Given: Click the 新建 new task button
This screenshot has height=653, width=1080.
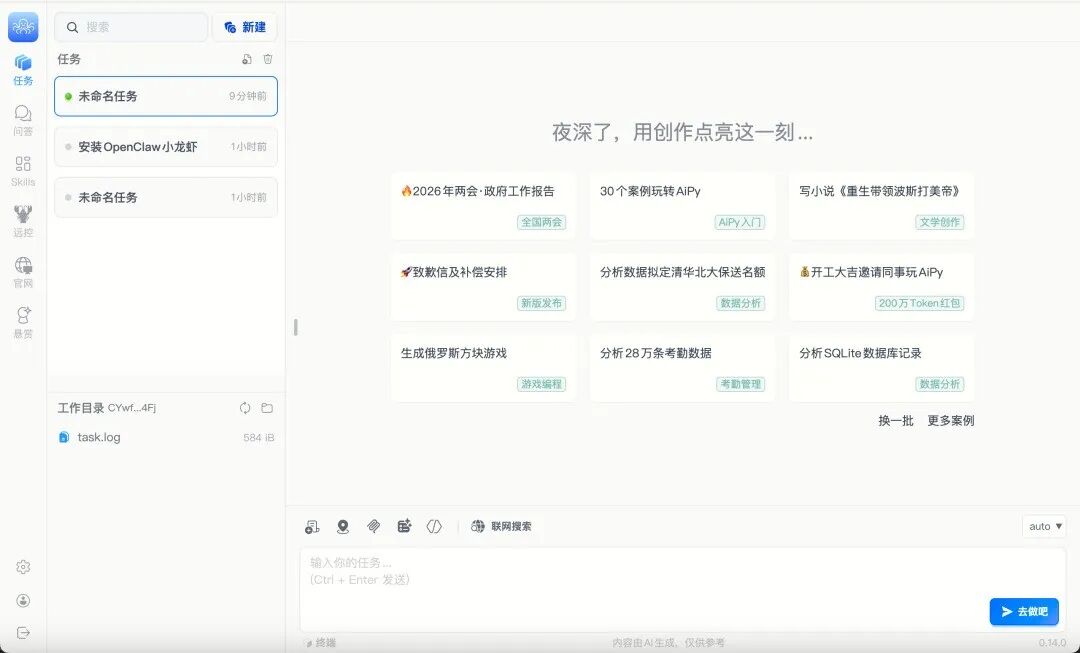Looking at the screenshot, I should click(245, 27).
